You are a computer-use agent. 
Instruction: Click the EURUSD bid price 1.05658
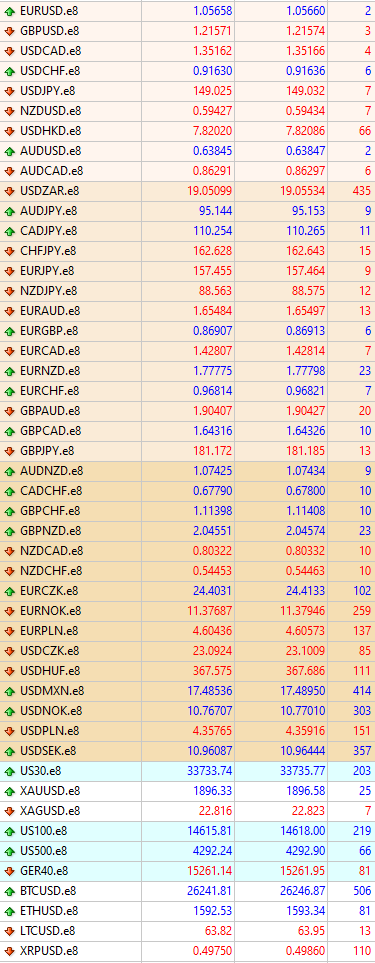212,11
